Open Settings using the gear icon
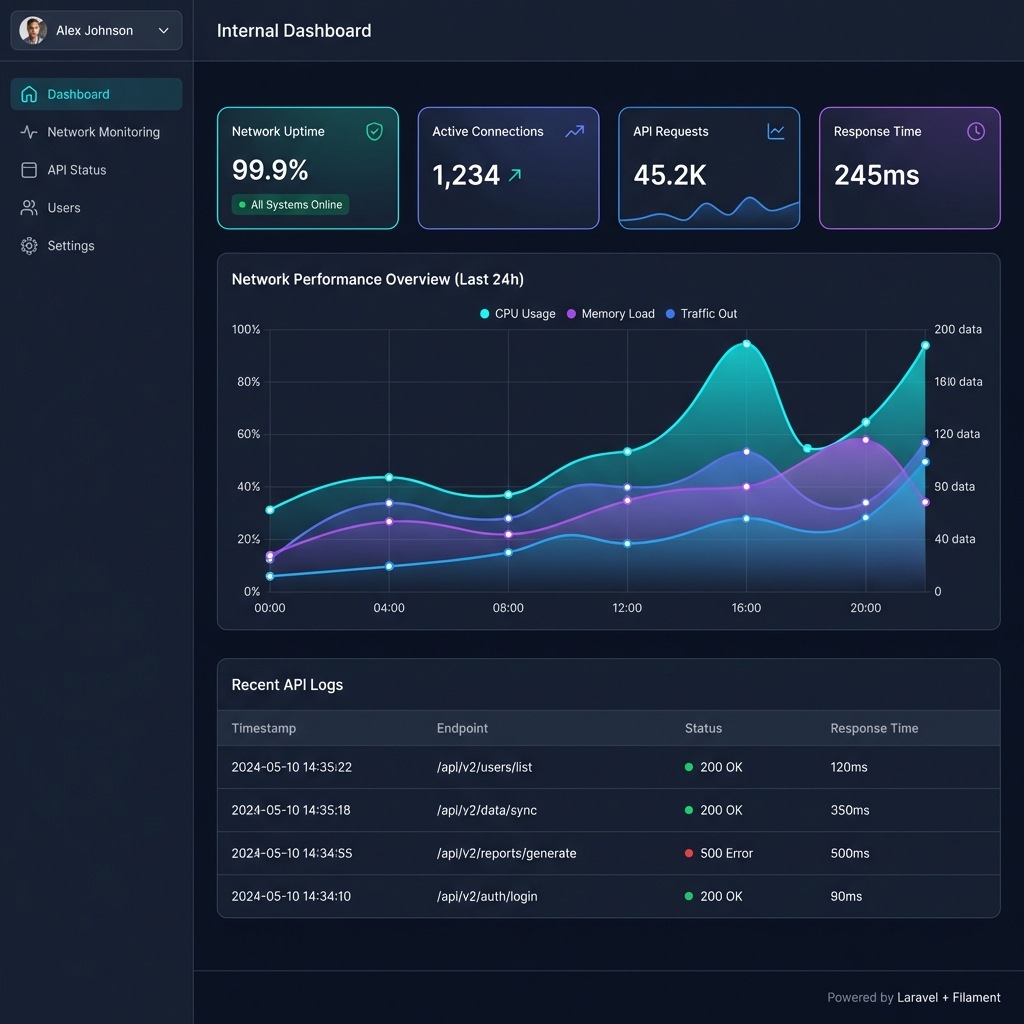 27,245
